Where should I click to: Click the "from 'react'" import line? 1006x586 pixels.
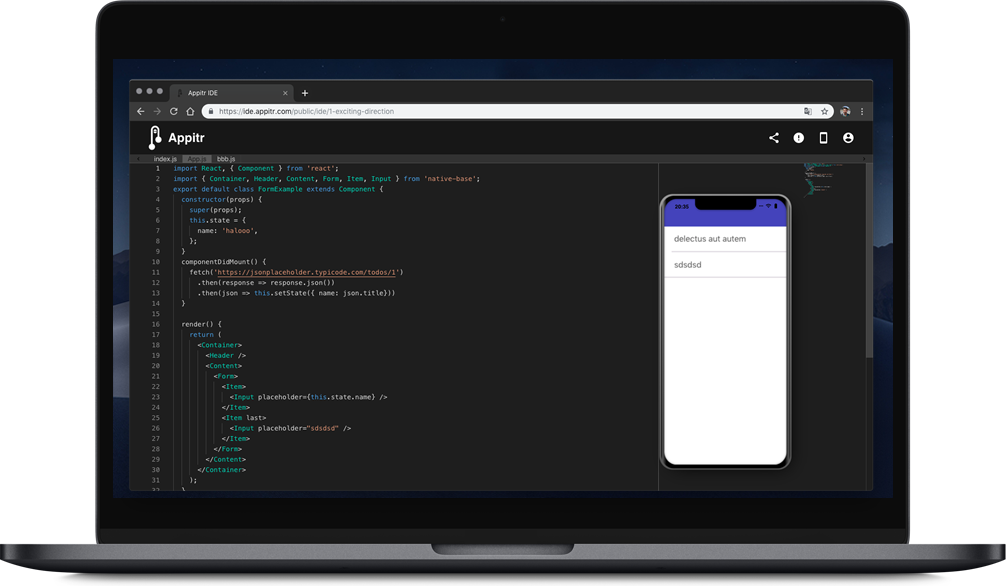256,168
